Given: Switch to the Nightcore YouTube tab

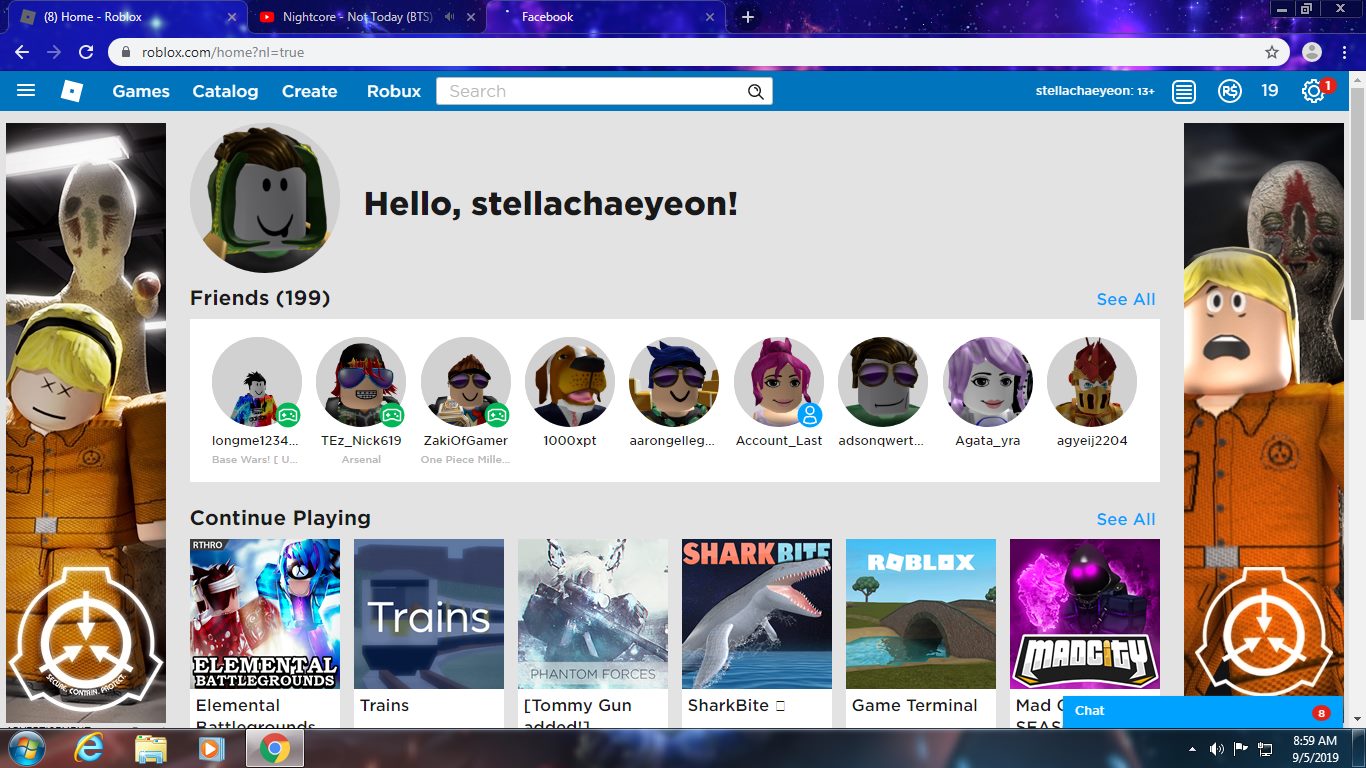Looking at the screenshot, I should click(x=366, y=17).
